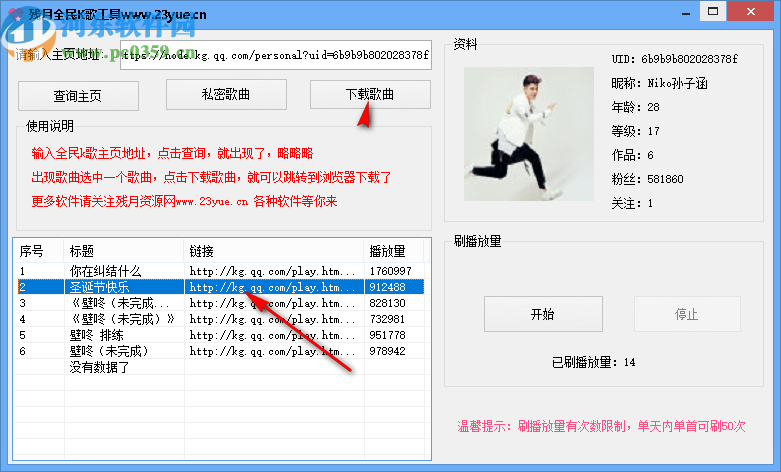The width and height of the screenshot is (781, 472).
Task: Click the link cell in row 5
Action: pyautogui.click(x=272, y=335)
